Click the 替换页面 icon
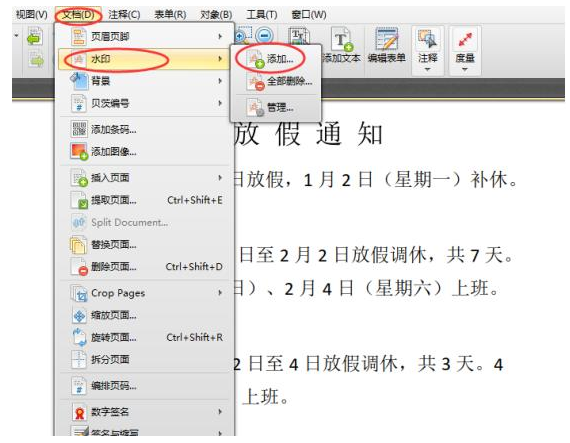Screen dimensions: 570x443 (x=78, y=245)
